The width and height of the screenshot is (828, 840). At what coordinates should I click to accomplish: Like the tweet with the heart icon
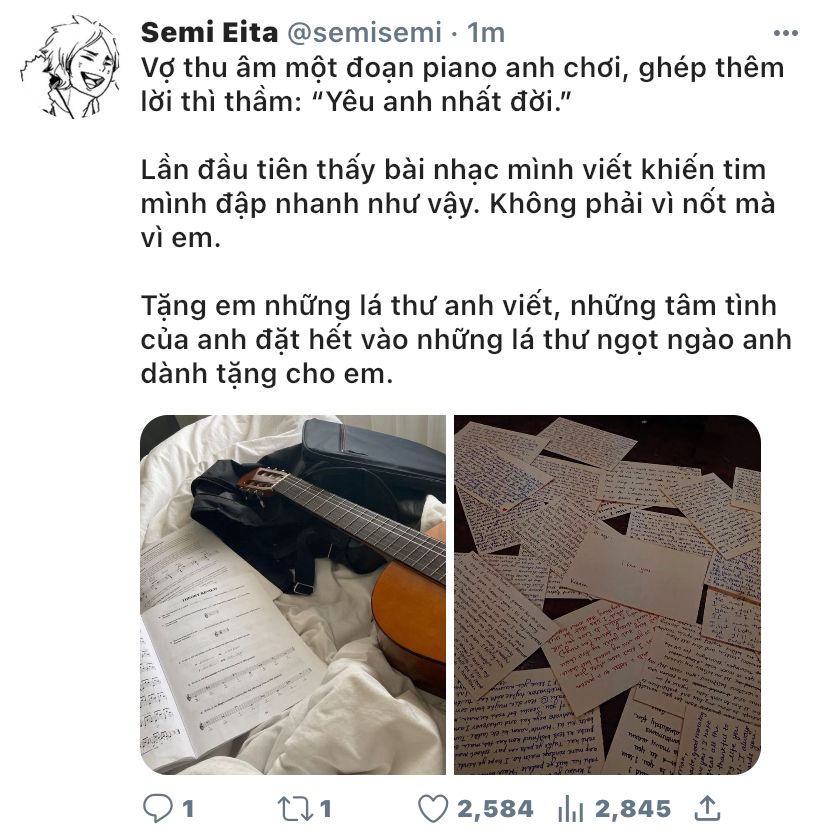pyautogui.click(x=433, y=808)
